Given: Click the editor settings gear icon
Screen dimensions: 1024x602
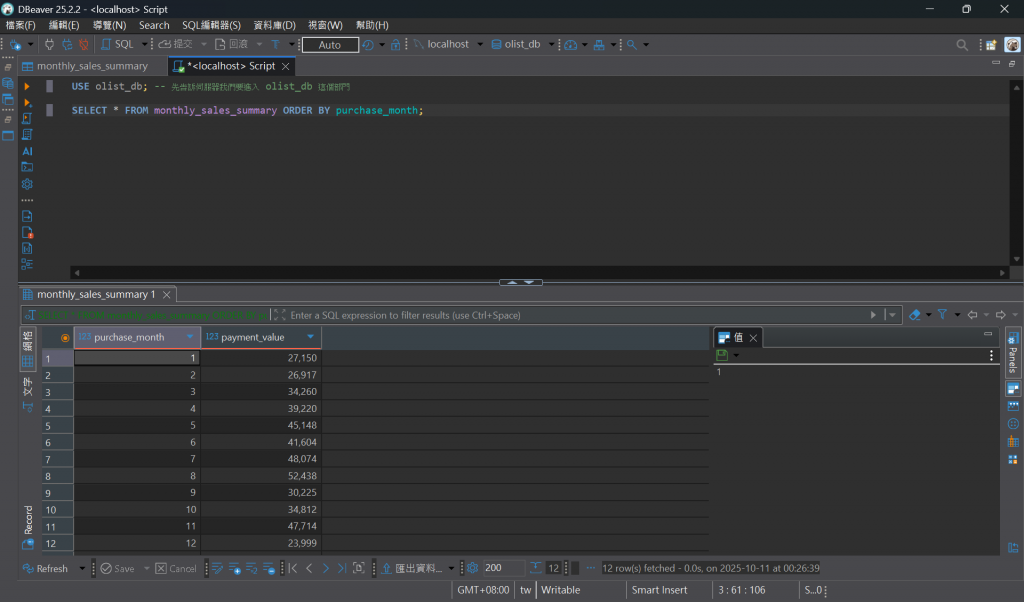Looking at the screenshot, I should 27,184.
